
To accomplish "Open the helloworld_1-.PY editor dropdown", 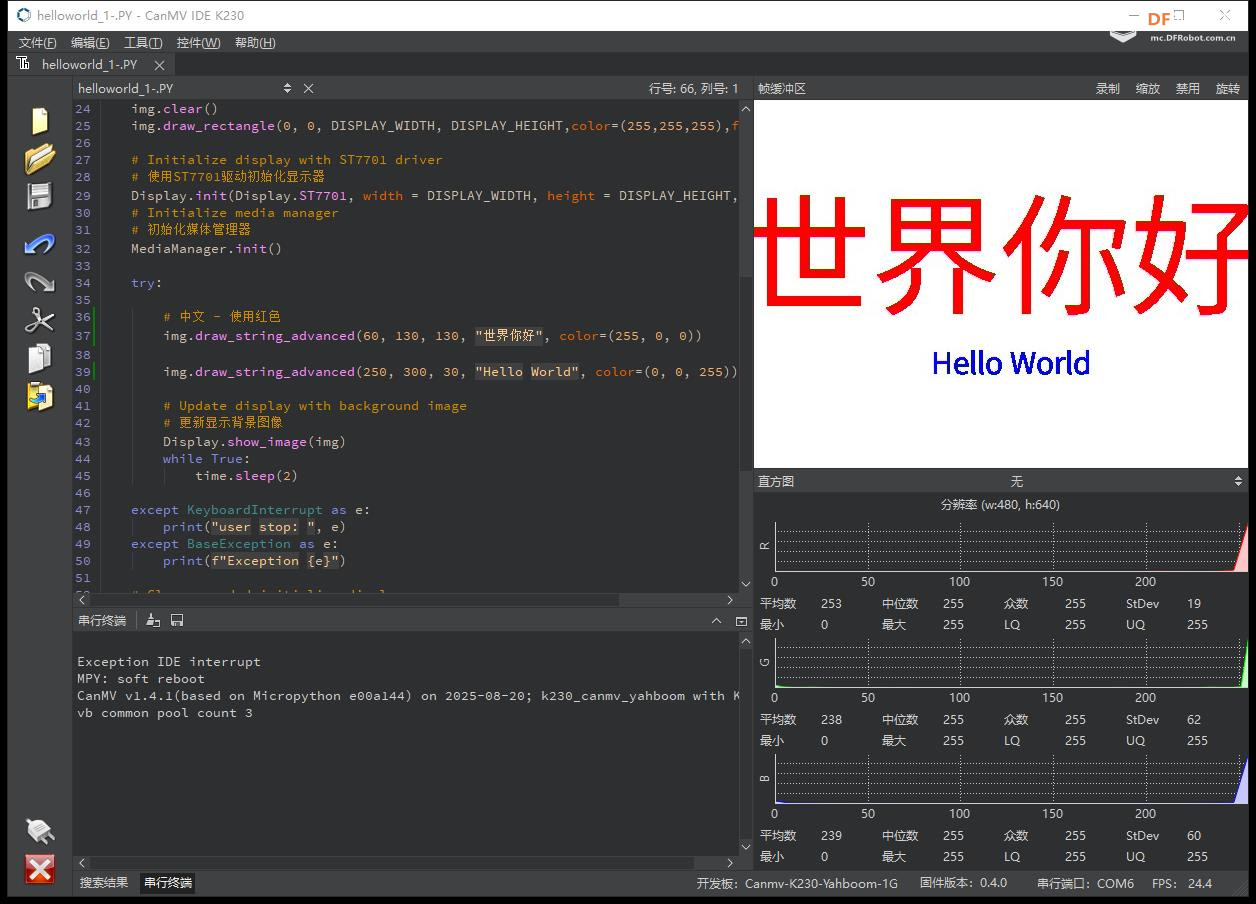I will (x=288, y=88).
